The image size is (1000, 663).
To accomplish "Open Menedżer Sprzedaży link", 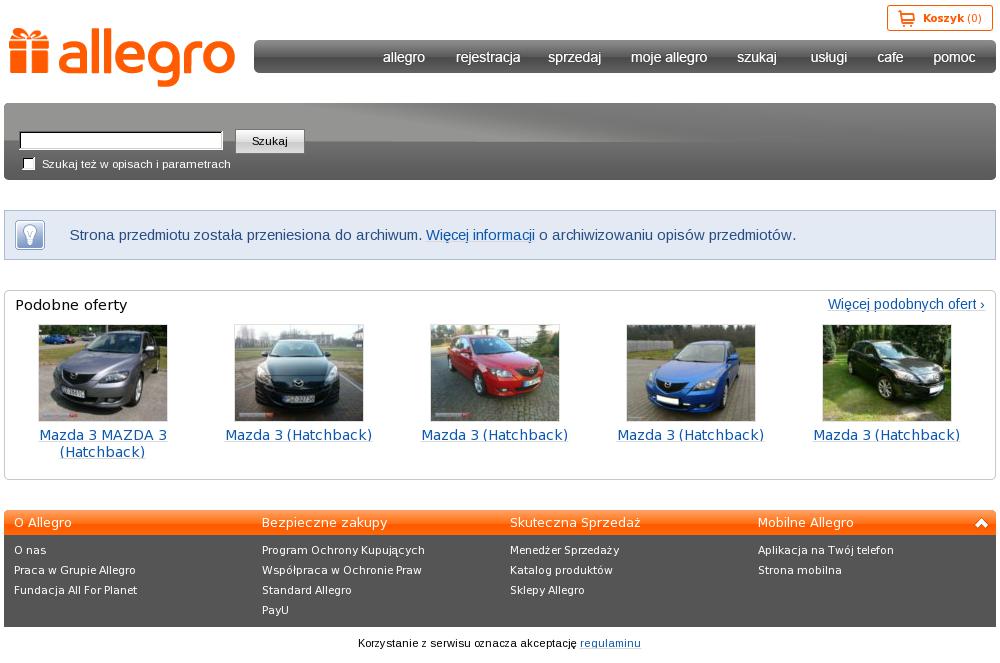I will (564, 550).
